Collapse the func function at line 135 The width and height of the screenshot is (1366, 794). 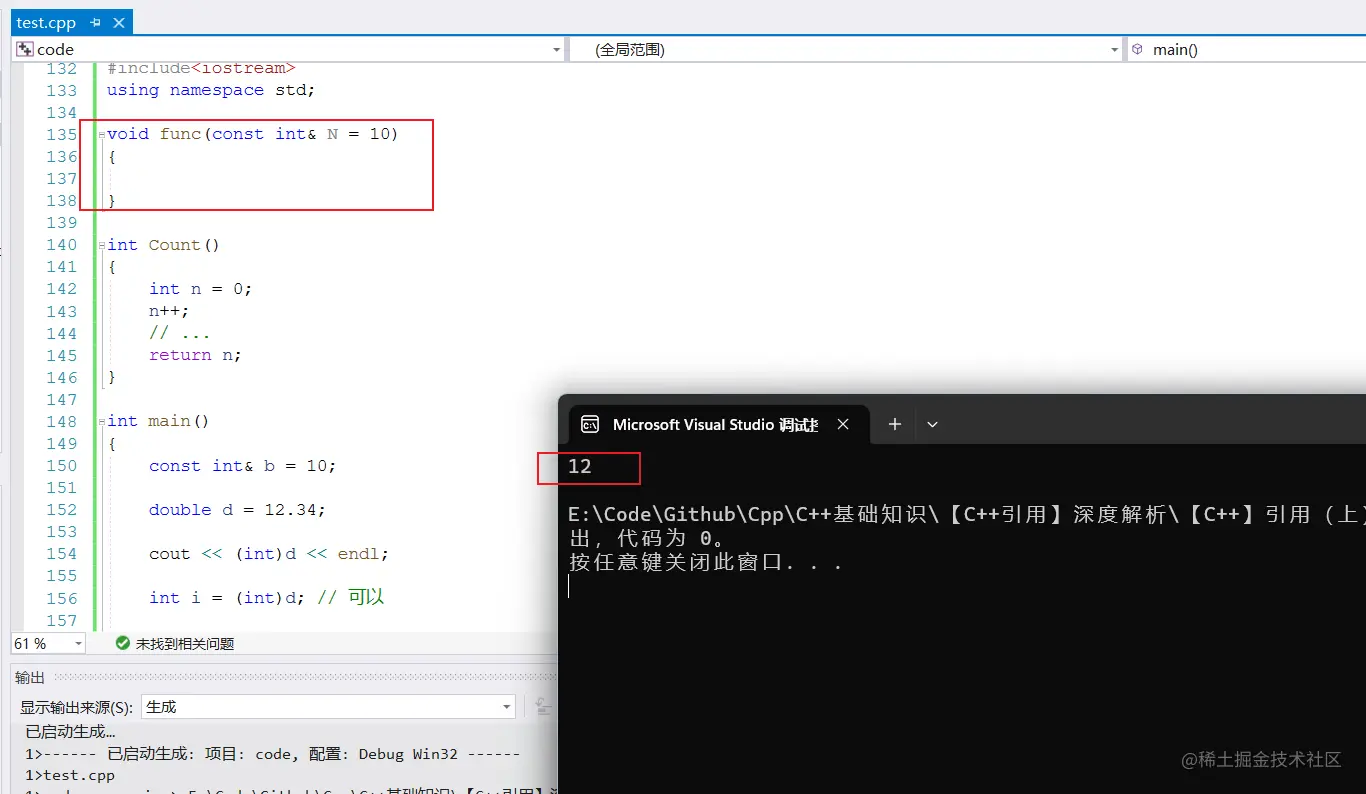(x=102, y=135)
